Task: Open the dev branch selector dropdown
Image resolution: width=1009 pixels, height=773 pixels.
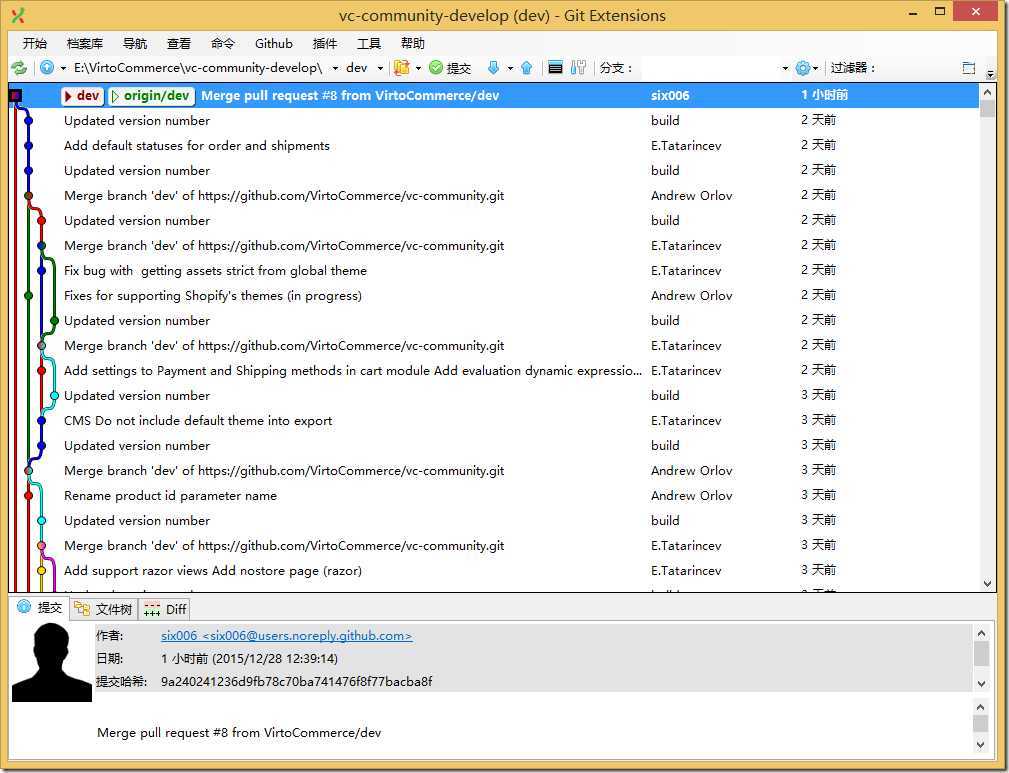Action: coord(380,68)
